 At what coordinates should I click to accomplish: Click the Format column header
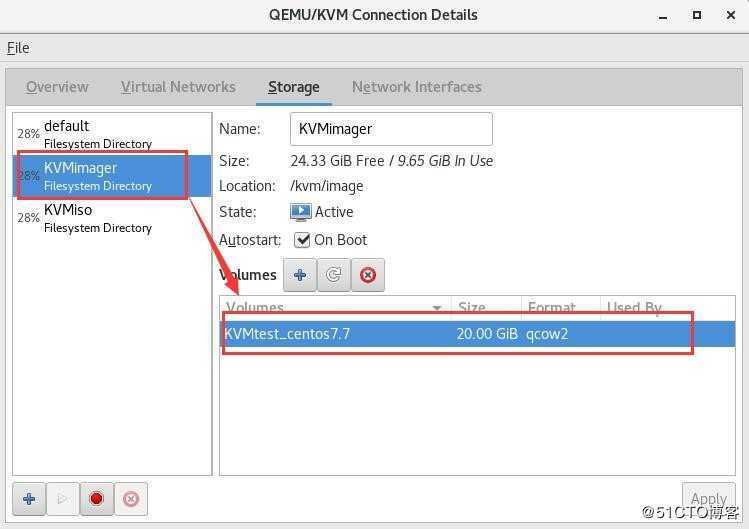[560, 308]
